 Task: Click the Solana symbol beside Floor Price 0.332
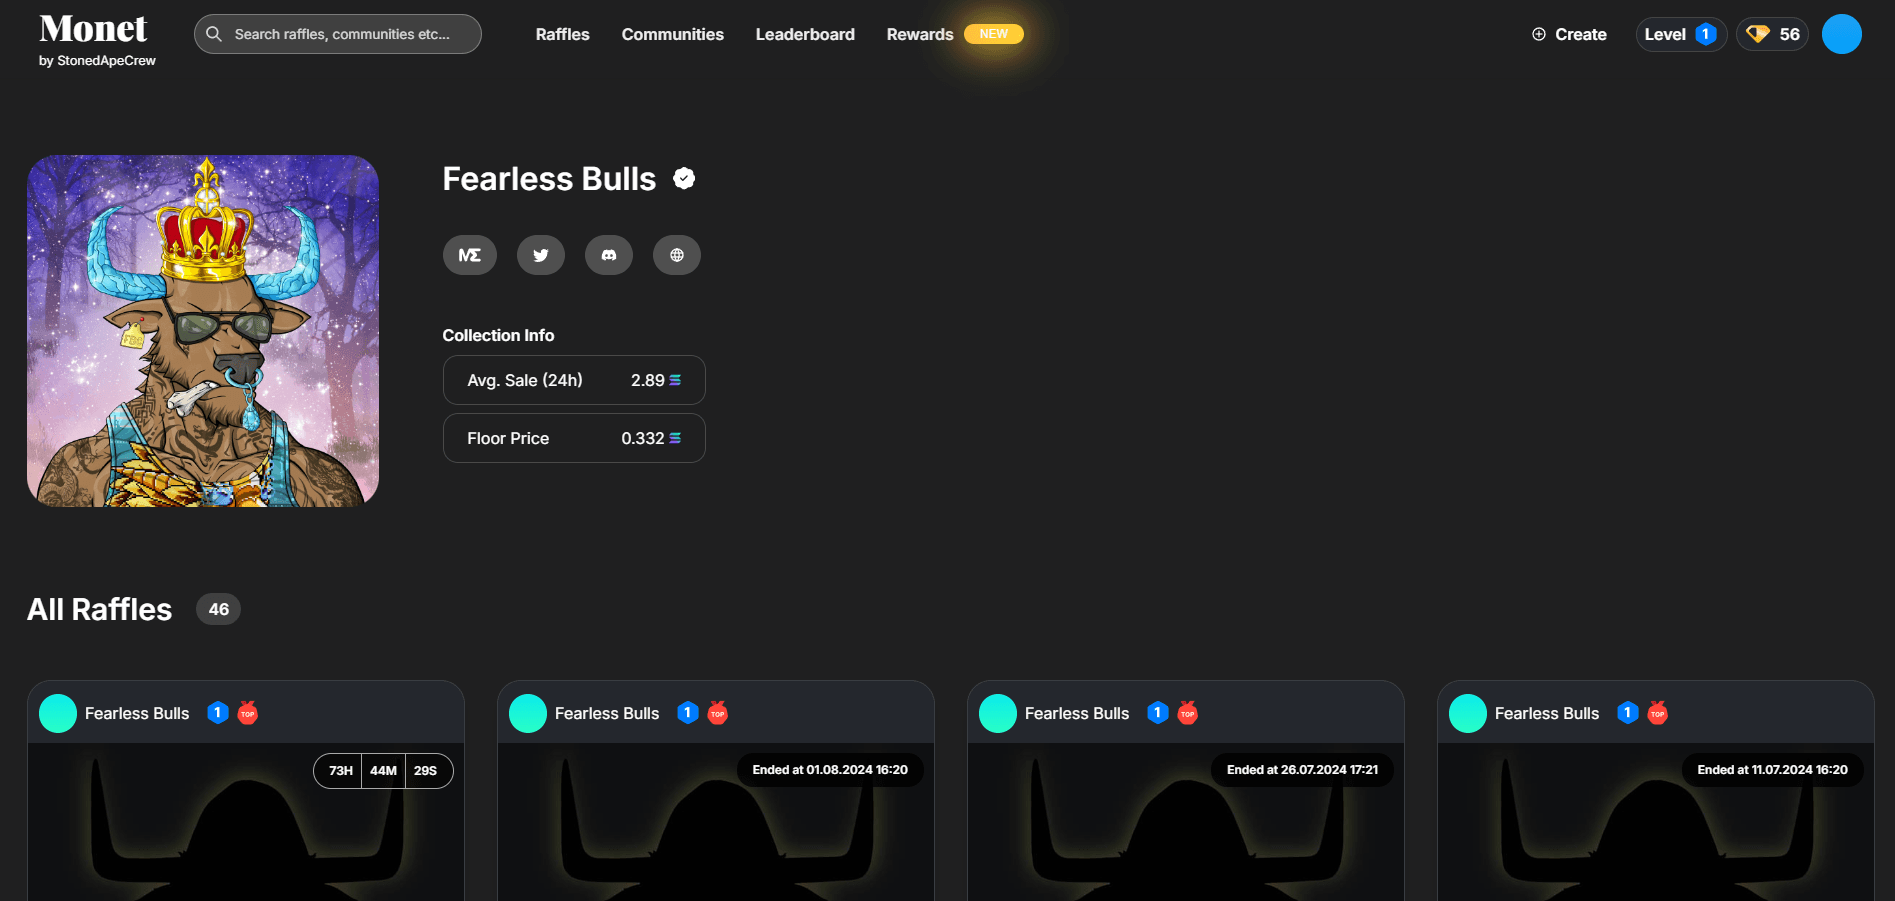[675, 438]
